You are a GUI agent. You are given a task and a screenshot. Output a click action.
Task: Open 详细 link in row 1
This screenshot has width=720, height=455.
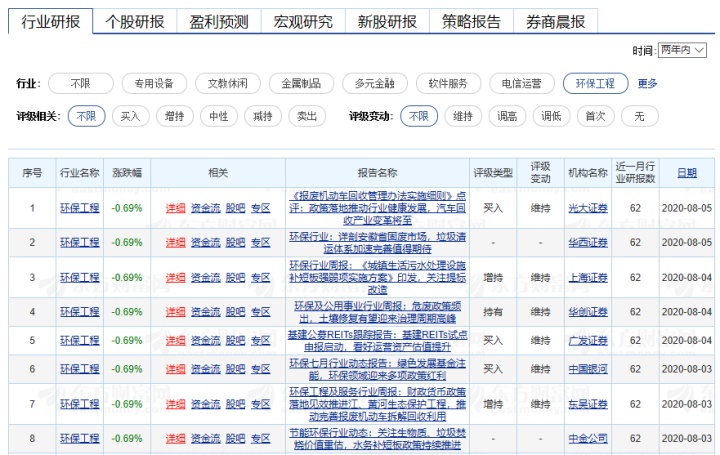(x=176, y=209)
